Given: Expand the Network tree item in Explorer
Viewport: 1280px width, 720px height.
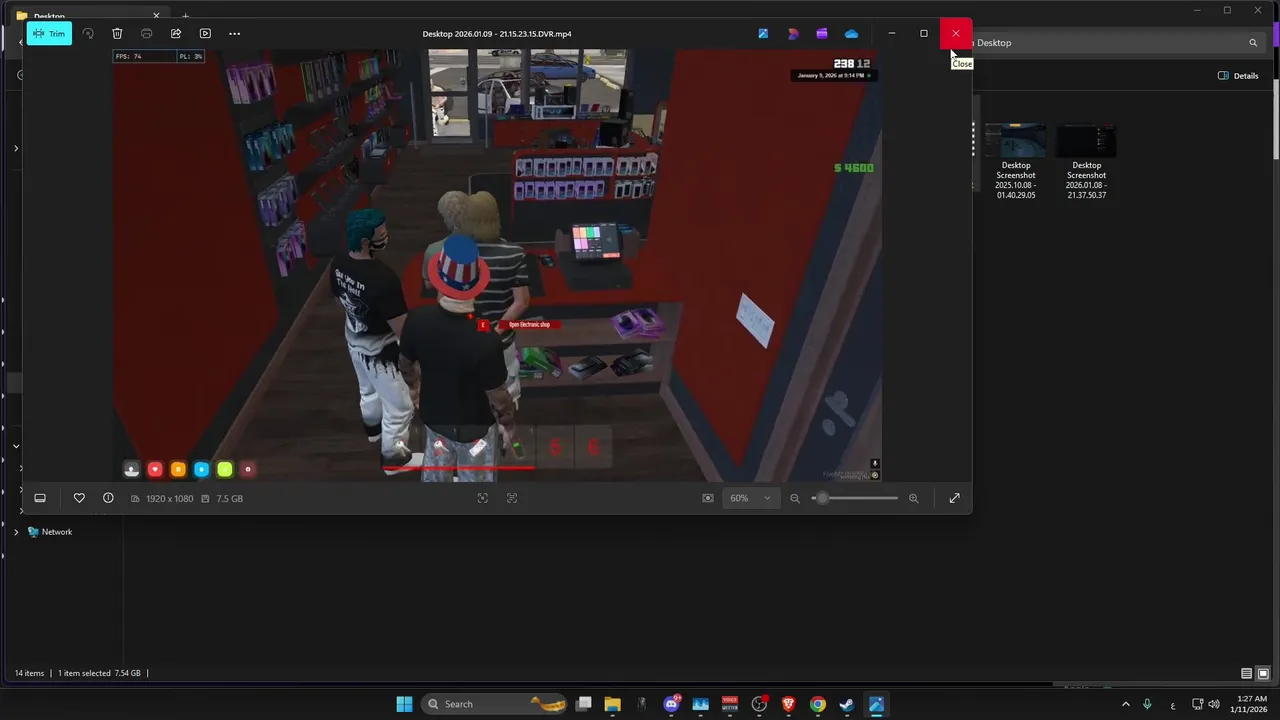Looking at the screenshot, I should coord(16,532).
